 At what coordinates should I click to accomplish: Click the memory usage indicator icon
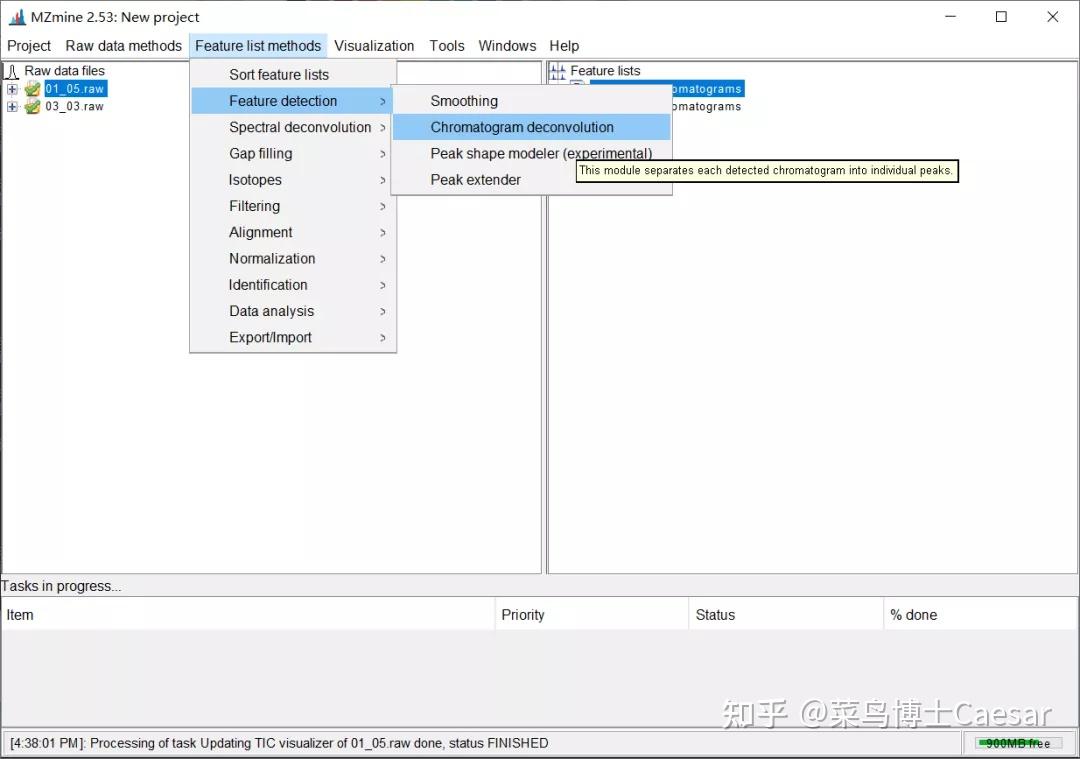click(1017, 743)
